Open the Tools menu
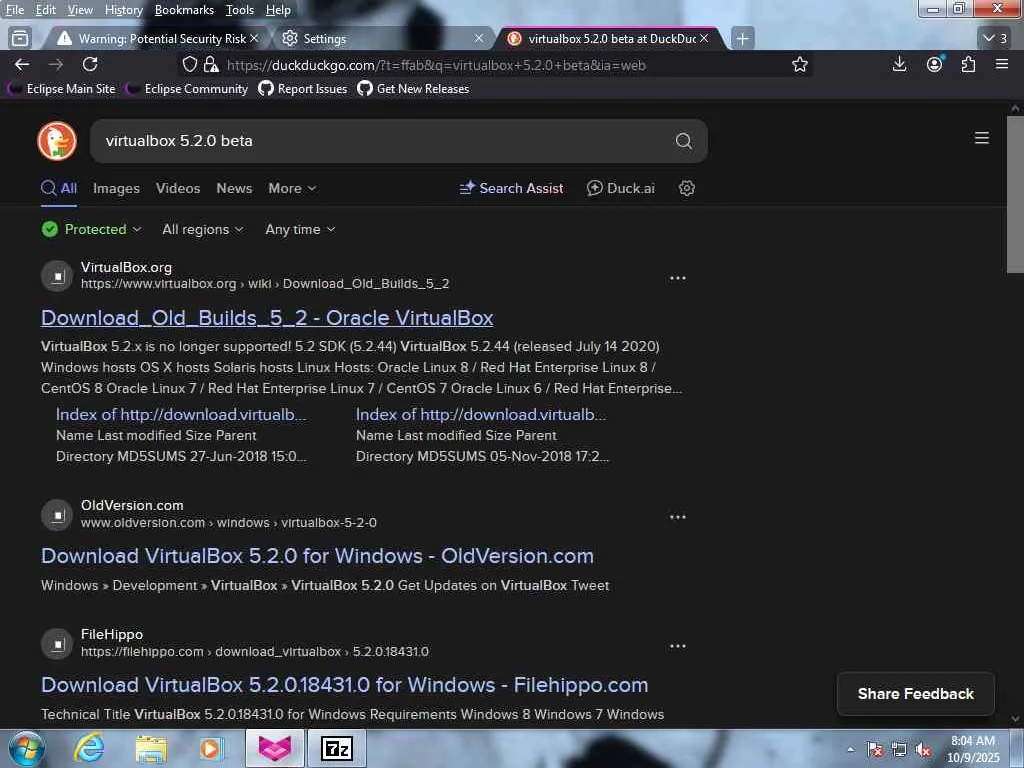Image resolution: width=1024 pixels, height=768 pixels. (240, 10)
